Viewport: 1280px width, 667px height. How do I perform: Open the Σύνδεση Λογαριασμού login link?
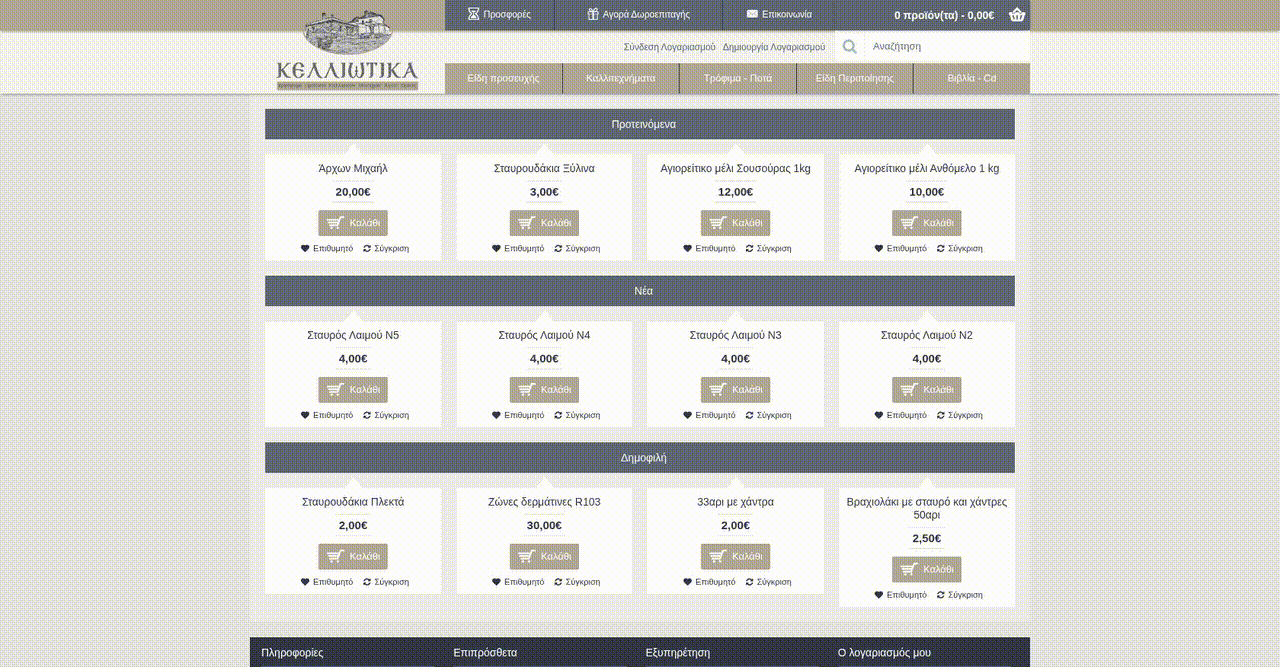pyautogui.click(x=669, y=47)
